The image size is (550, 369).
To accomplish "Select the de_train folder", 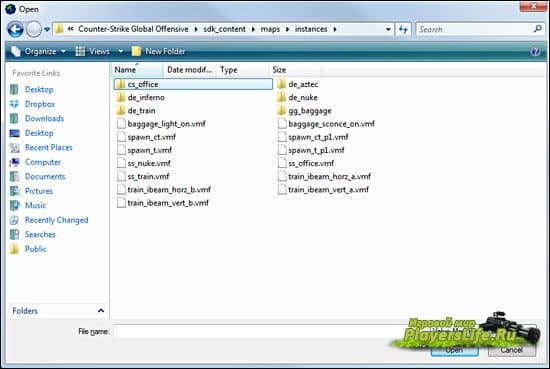I will coord(136,111).
